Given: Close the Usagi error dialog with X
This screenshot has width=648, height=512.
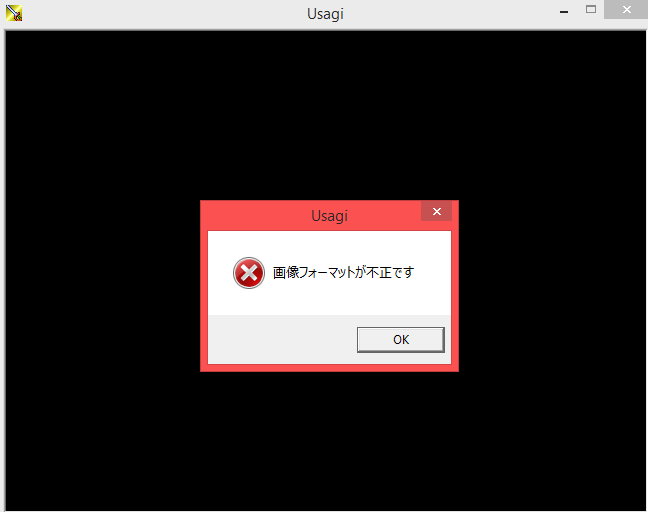Looking at the screenshot, I should pyautogui.click(x=436, y=212).
